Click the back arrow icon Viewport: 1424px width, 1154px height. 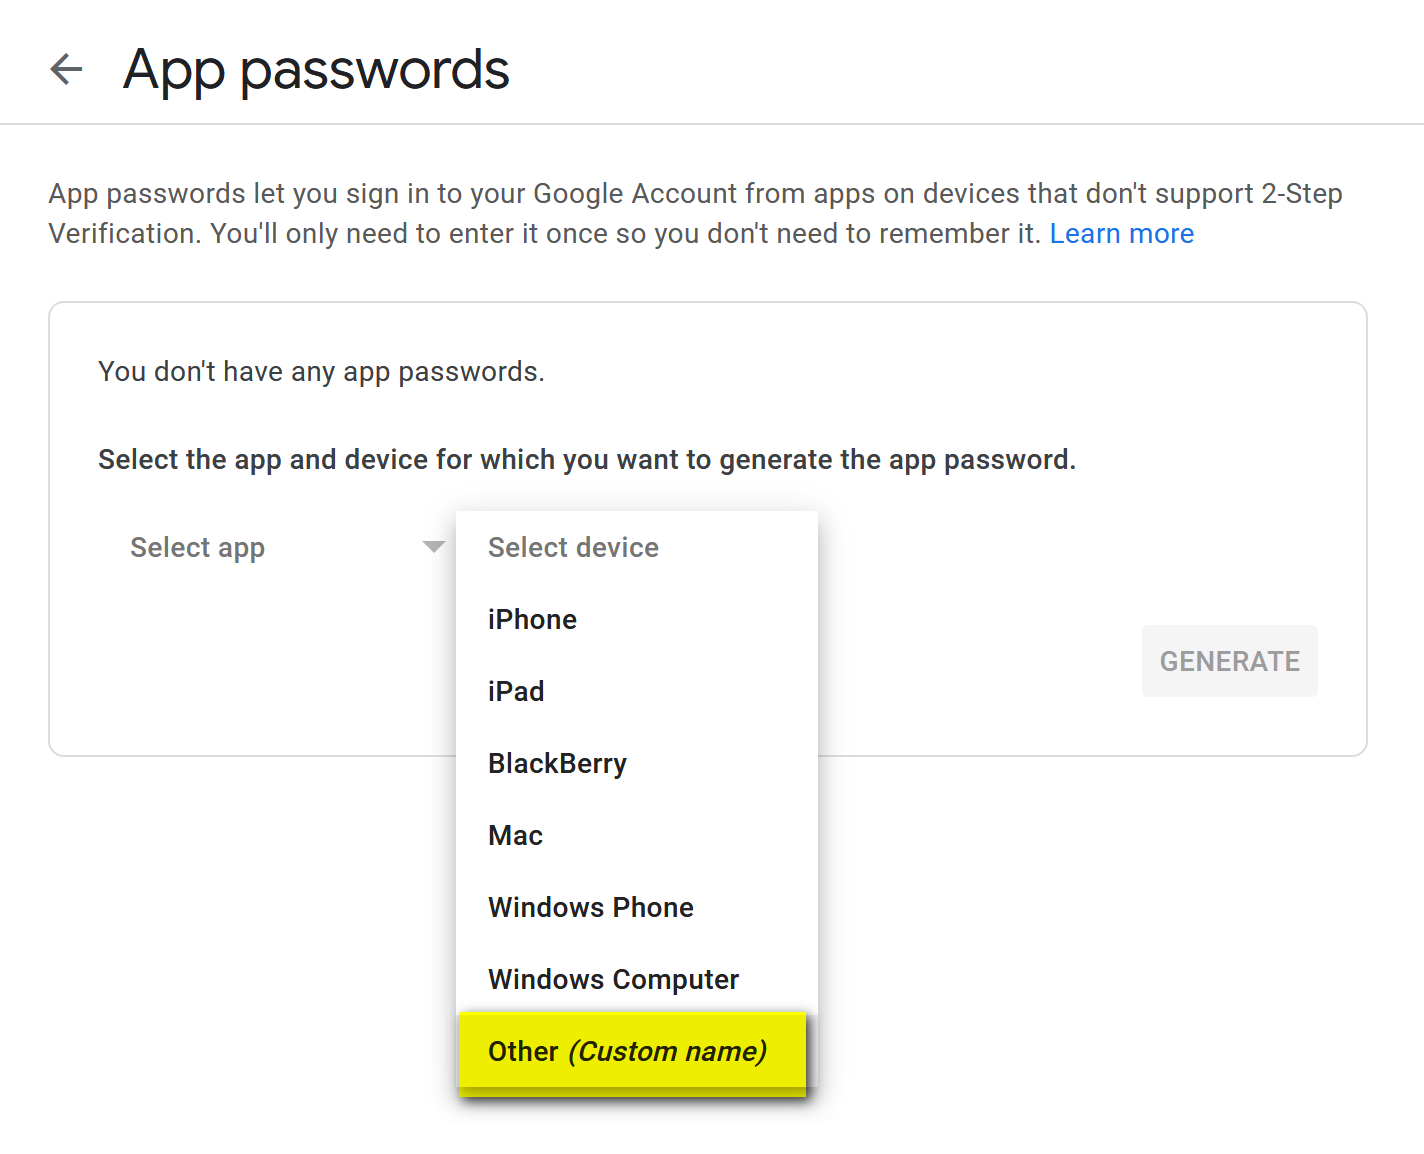tap(66, 69)
